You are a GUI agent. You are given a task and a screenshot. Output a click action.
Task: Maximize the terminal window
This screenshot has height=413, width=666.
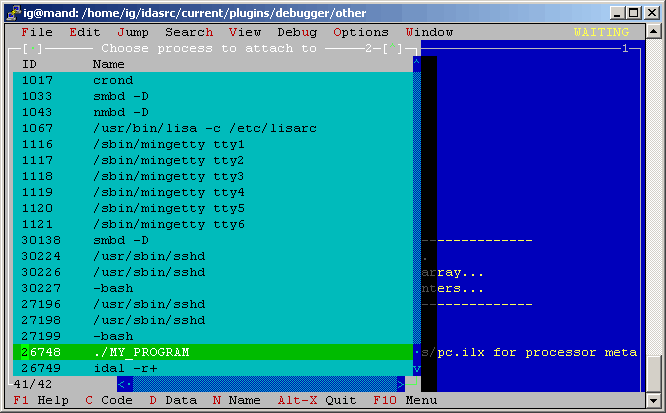[x=630, y=12]
